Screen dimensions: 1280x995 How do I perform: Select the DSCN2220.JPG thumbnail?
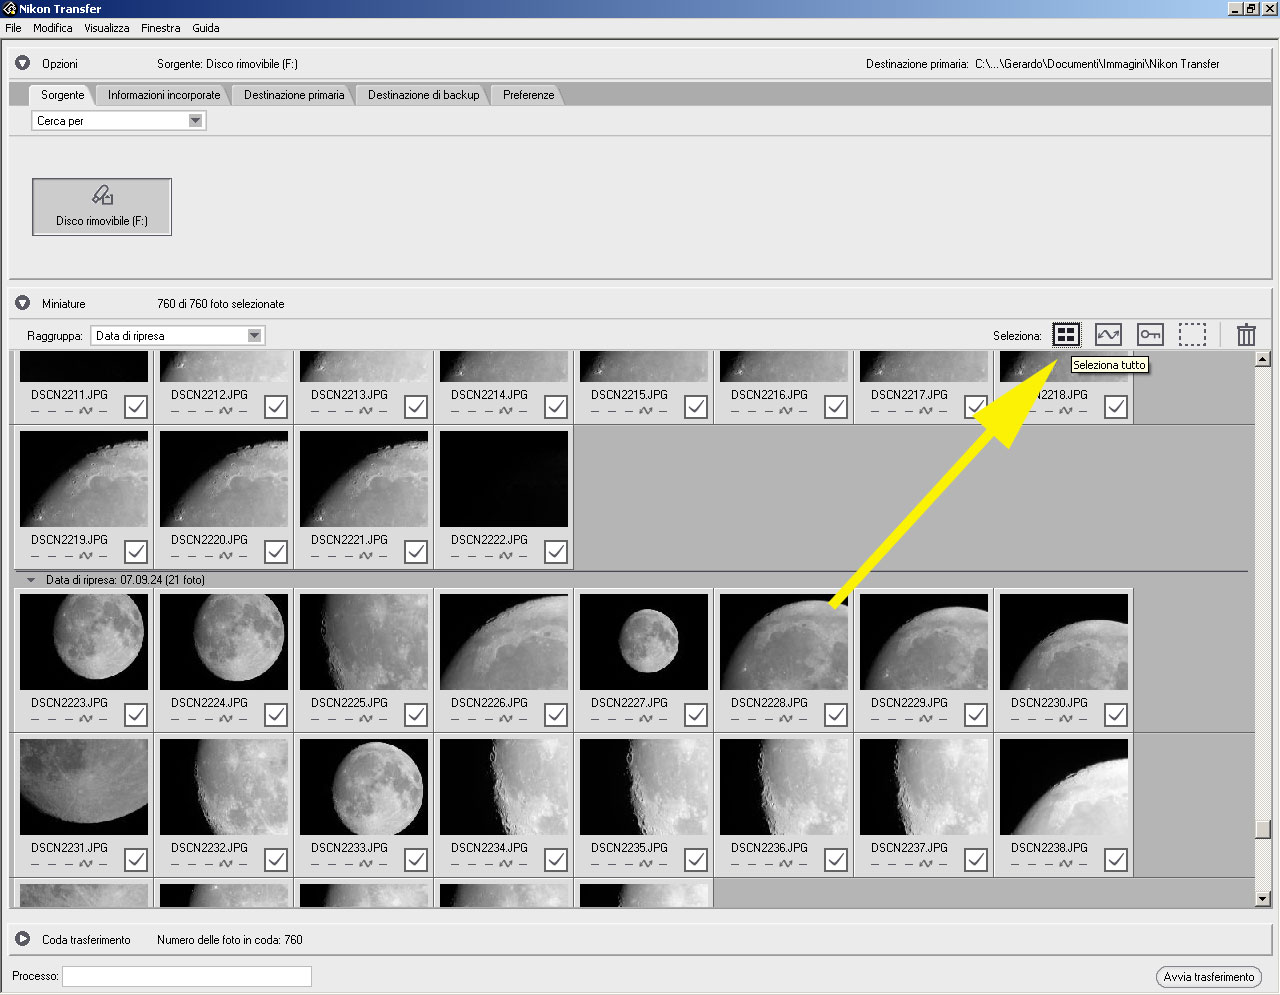[x=224, y=479]
